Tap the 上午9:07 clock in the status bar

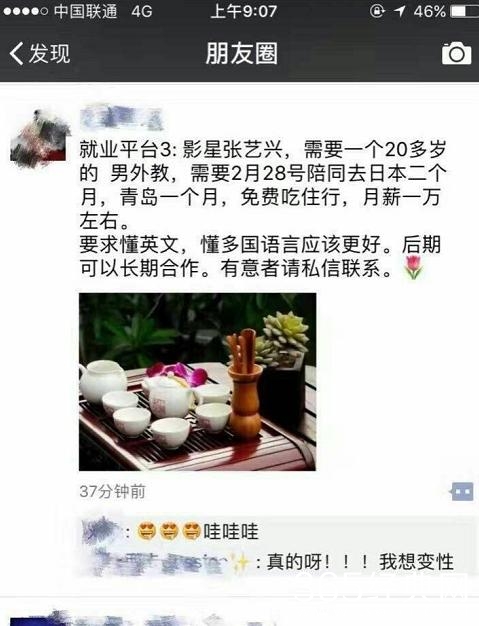(x=243, y=11)
